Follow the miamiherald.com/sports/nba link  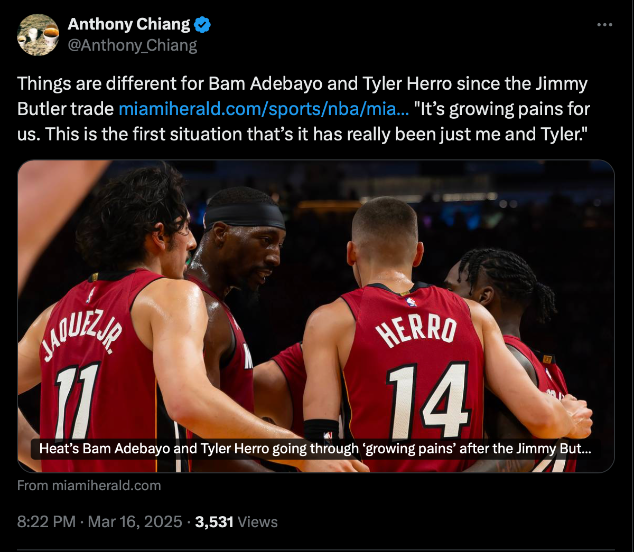[x=264, y=109]
